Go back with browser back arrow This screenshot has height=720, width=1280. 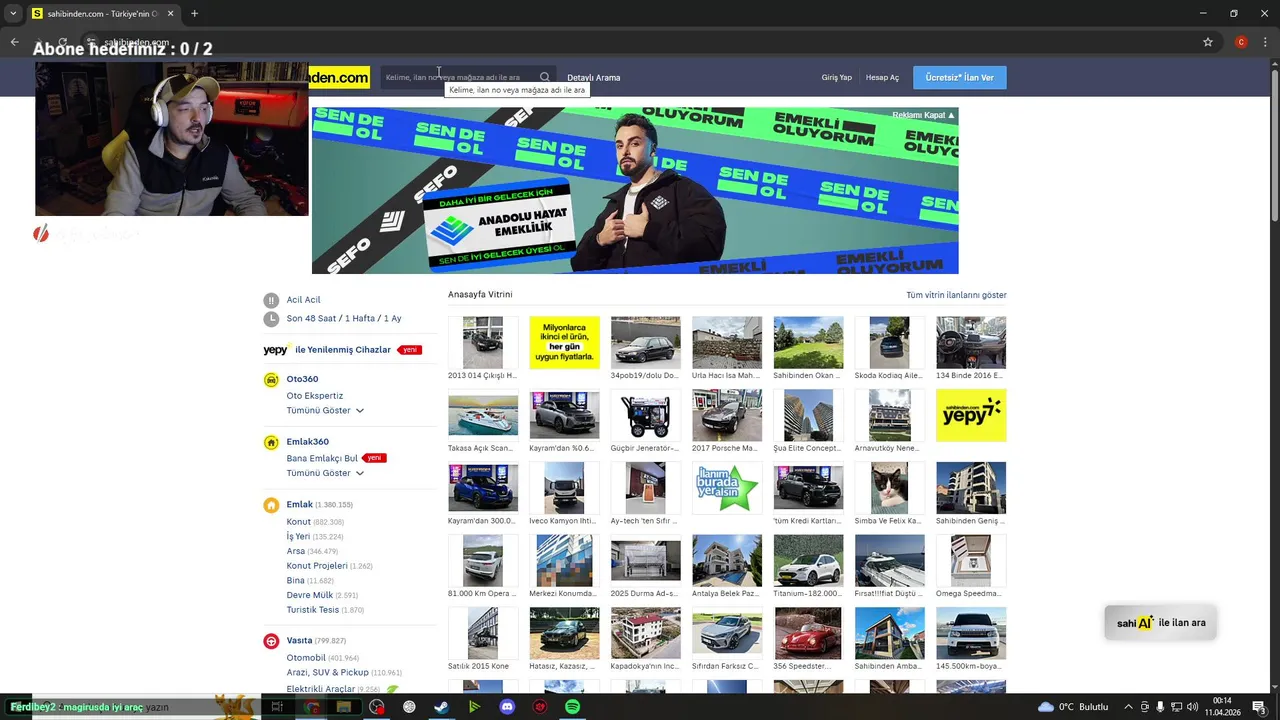pos(14,42)
